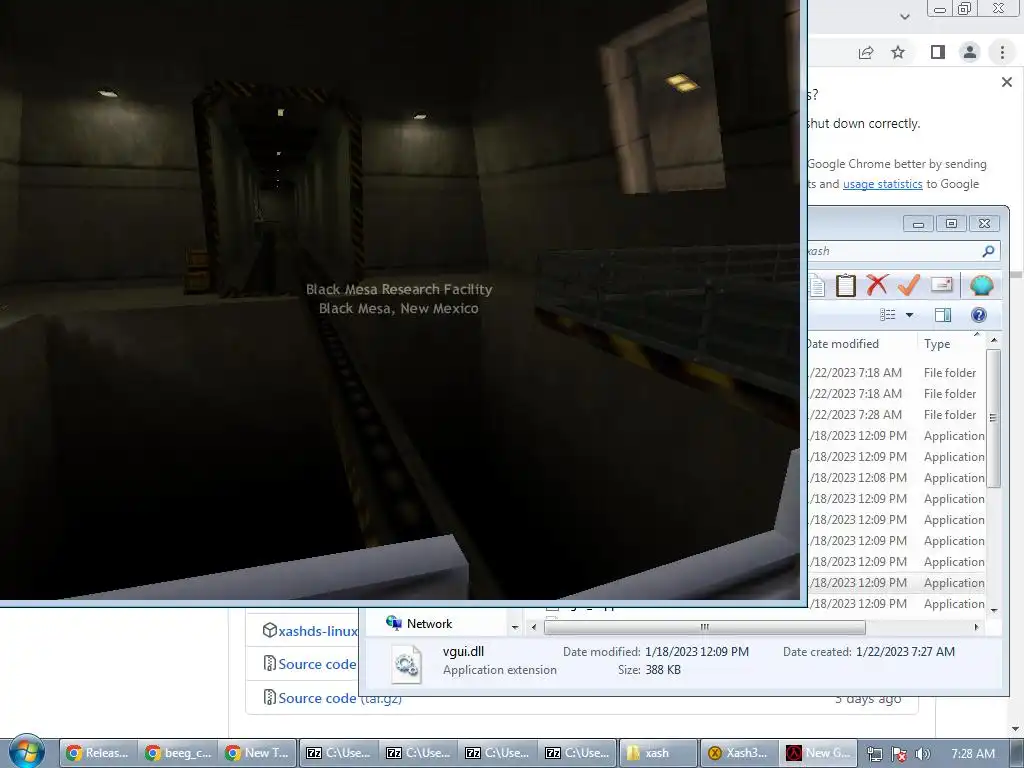Click the 7:28 AM taskbar clock
This screenshot has width=1024, height=768.
click(x=972, y=754)
